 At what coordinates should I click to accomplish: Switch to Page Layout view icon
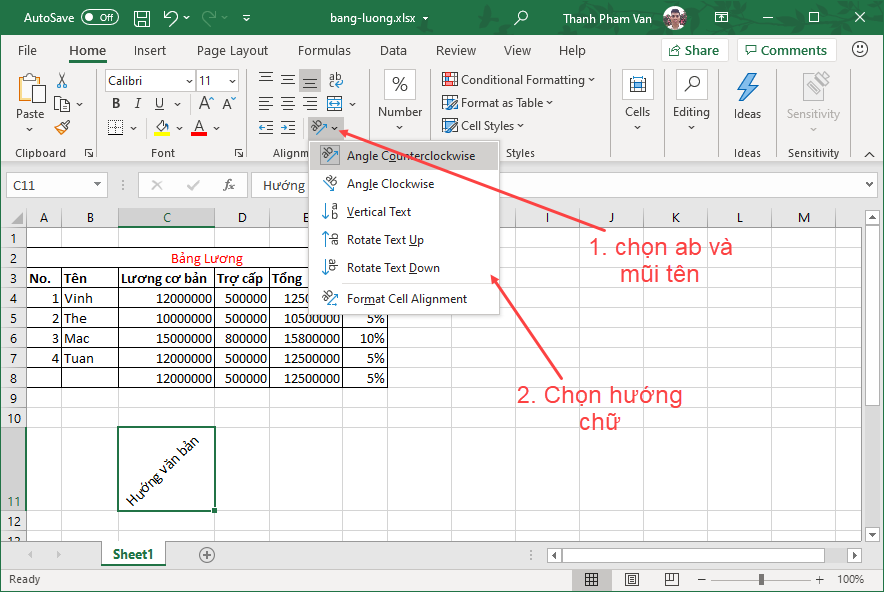pos(632,579)
